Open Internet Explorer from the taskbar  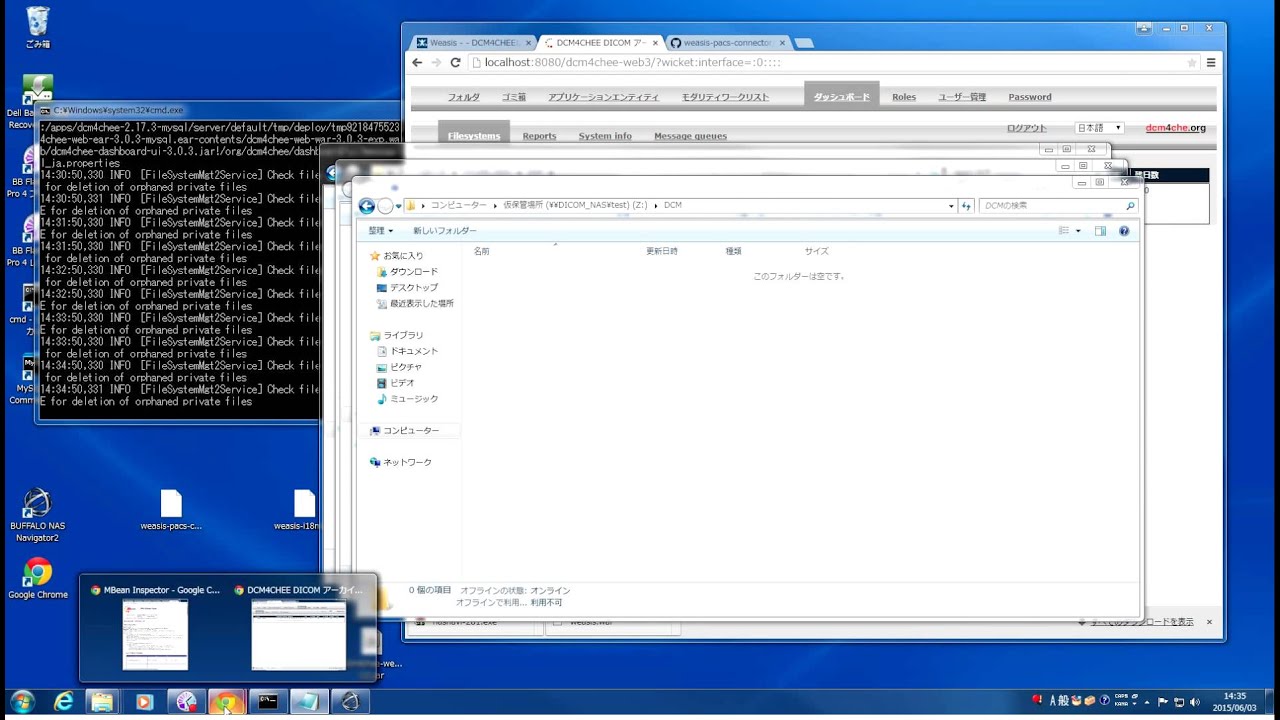[63, 702]
